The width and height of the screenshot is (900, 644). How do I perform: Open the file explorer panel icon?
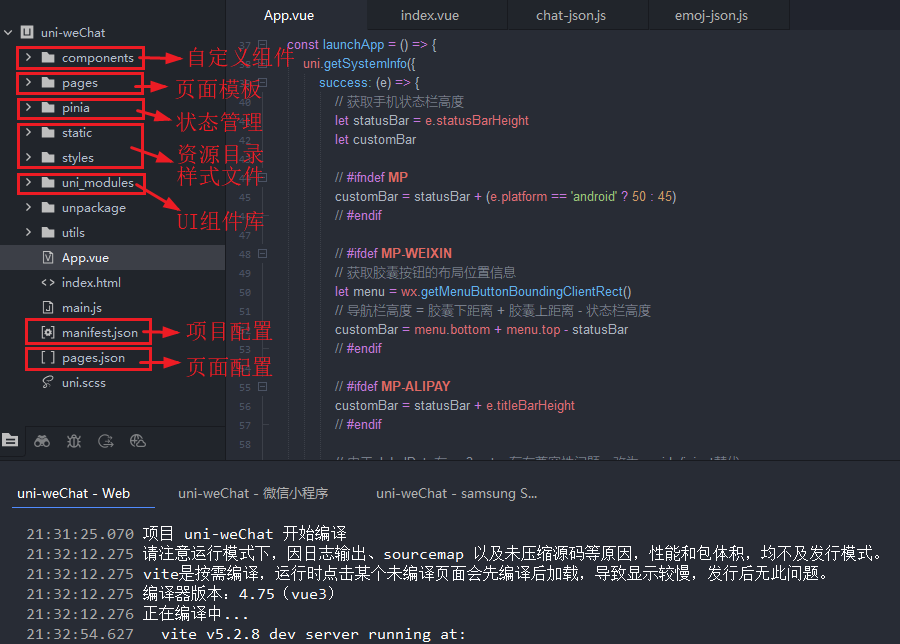[x=11, y=440]
